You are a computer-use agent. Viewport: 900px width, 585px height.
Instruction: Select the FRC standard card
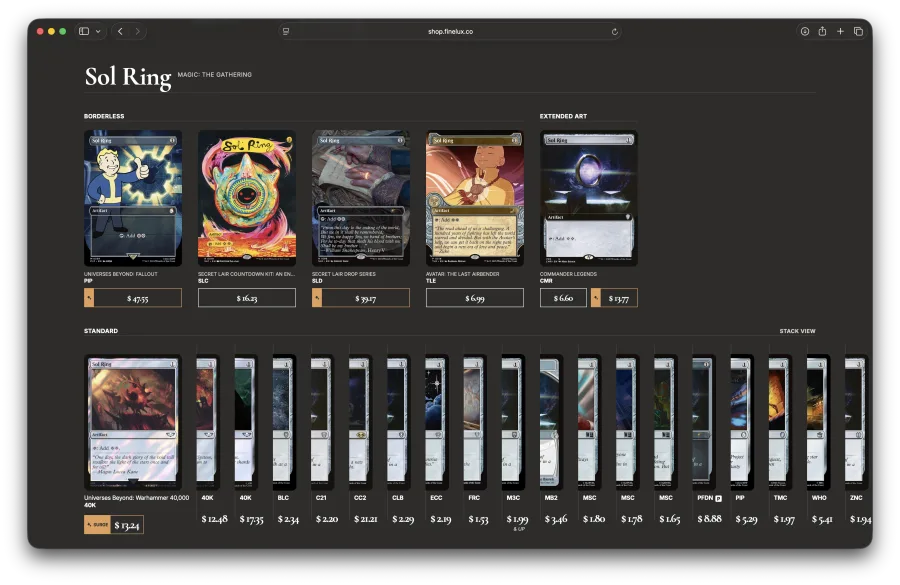475,421
